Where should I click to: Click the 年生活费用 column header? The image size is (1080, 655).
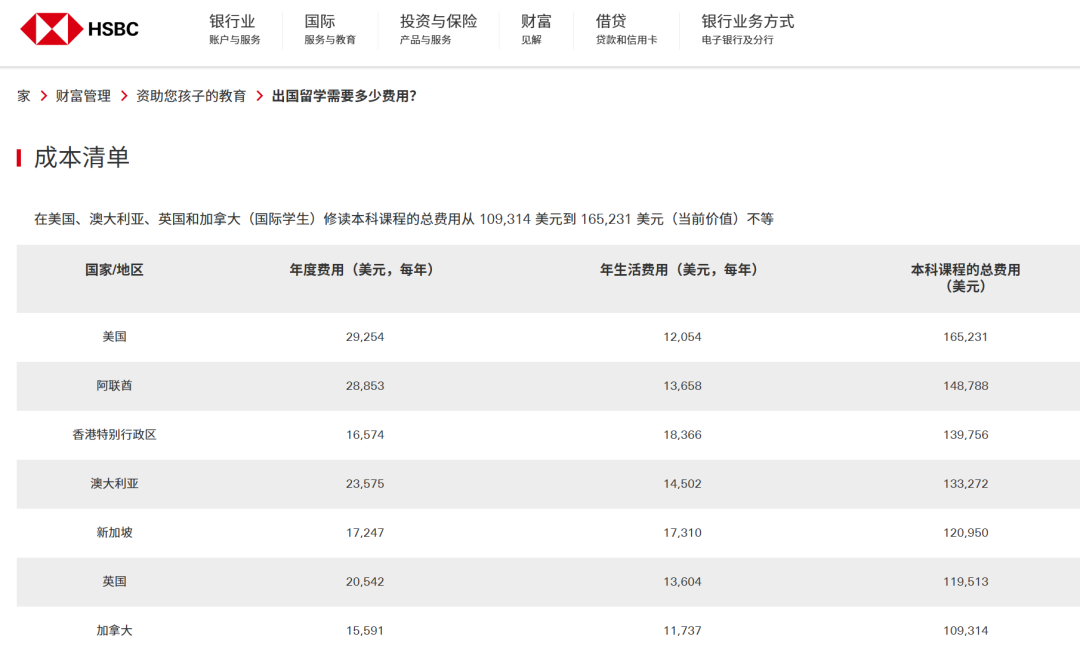(x=679, y=270)
